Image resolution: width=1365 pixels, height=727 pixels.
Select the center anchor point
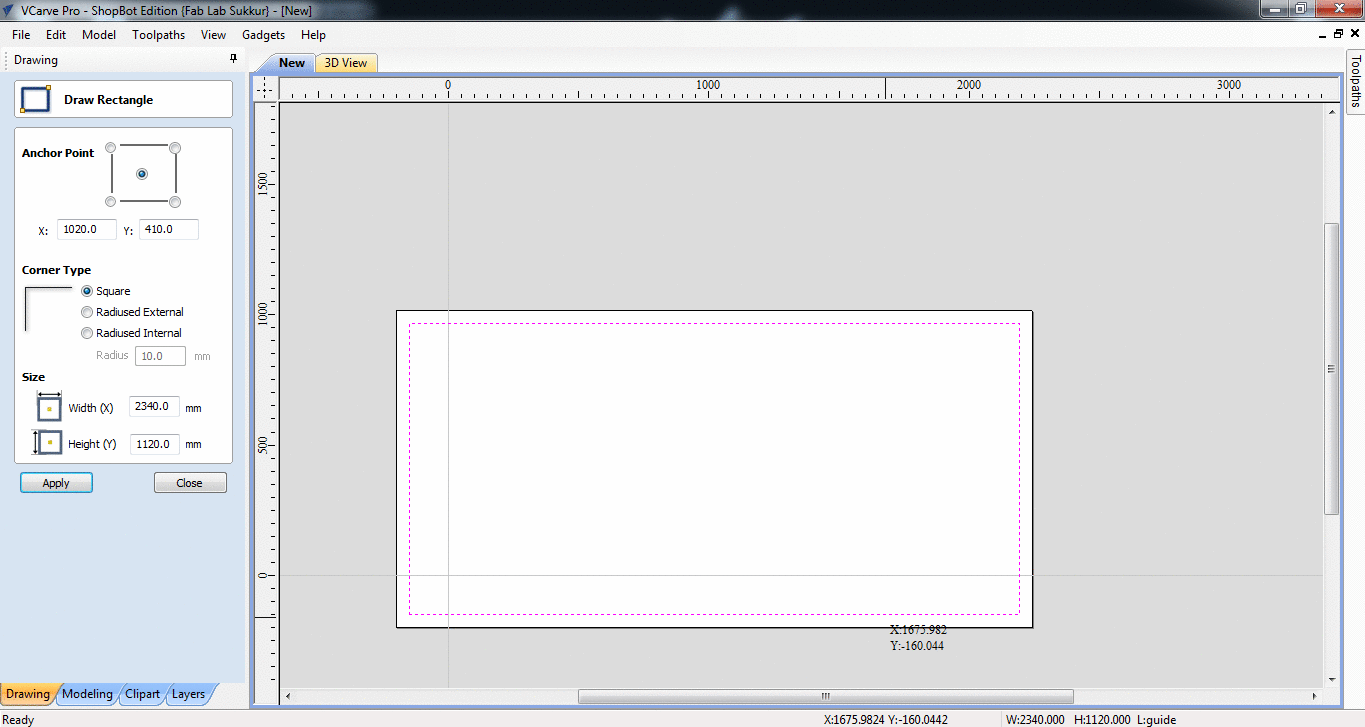tap(142, 174)
